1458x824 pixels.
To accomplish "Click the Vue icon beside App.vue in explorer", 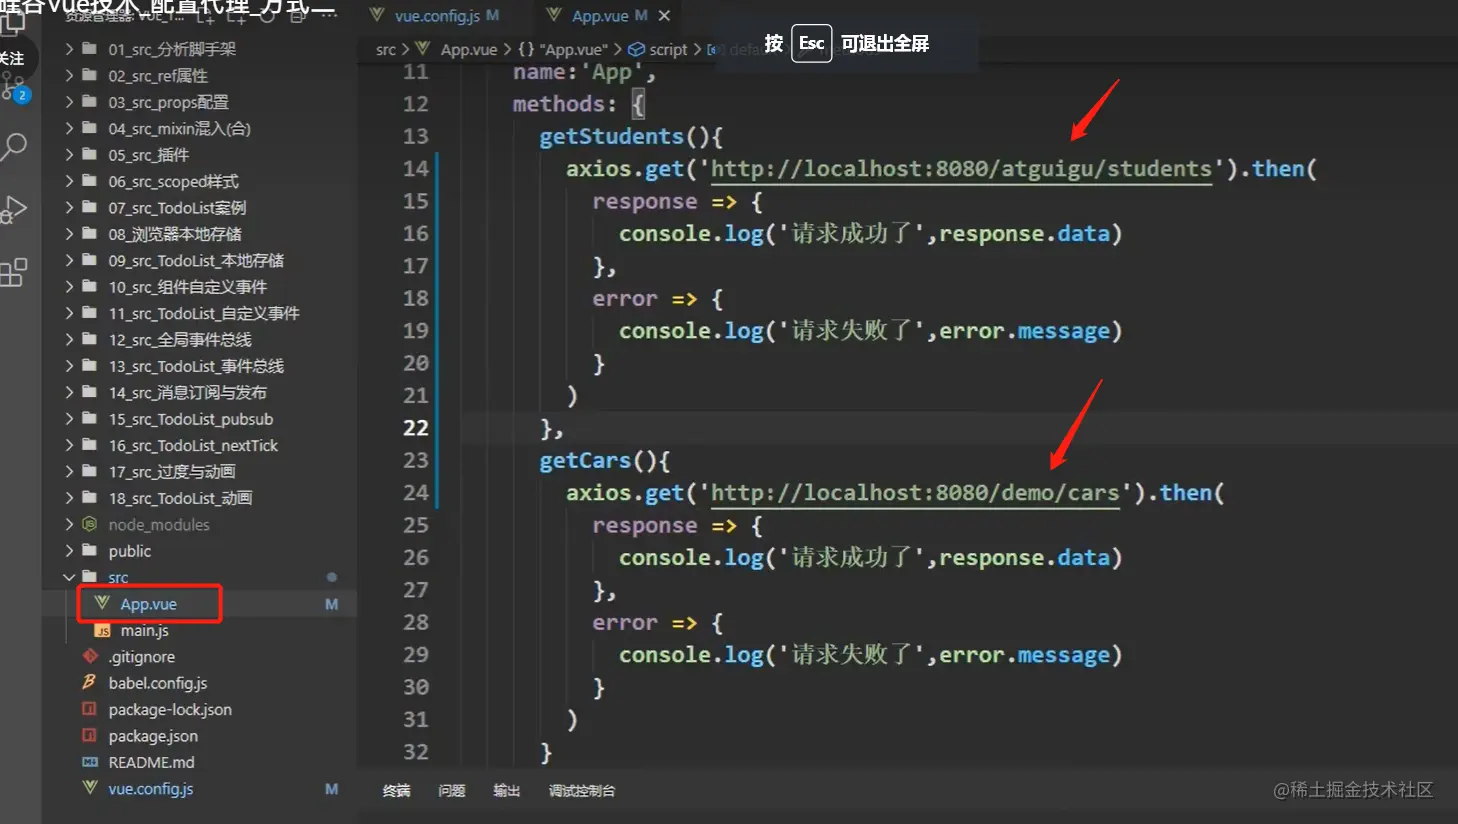I will point(102,603).
